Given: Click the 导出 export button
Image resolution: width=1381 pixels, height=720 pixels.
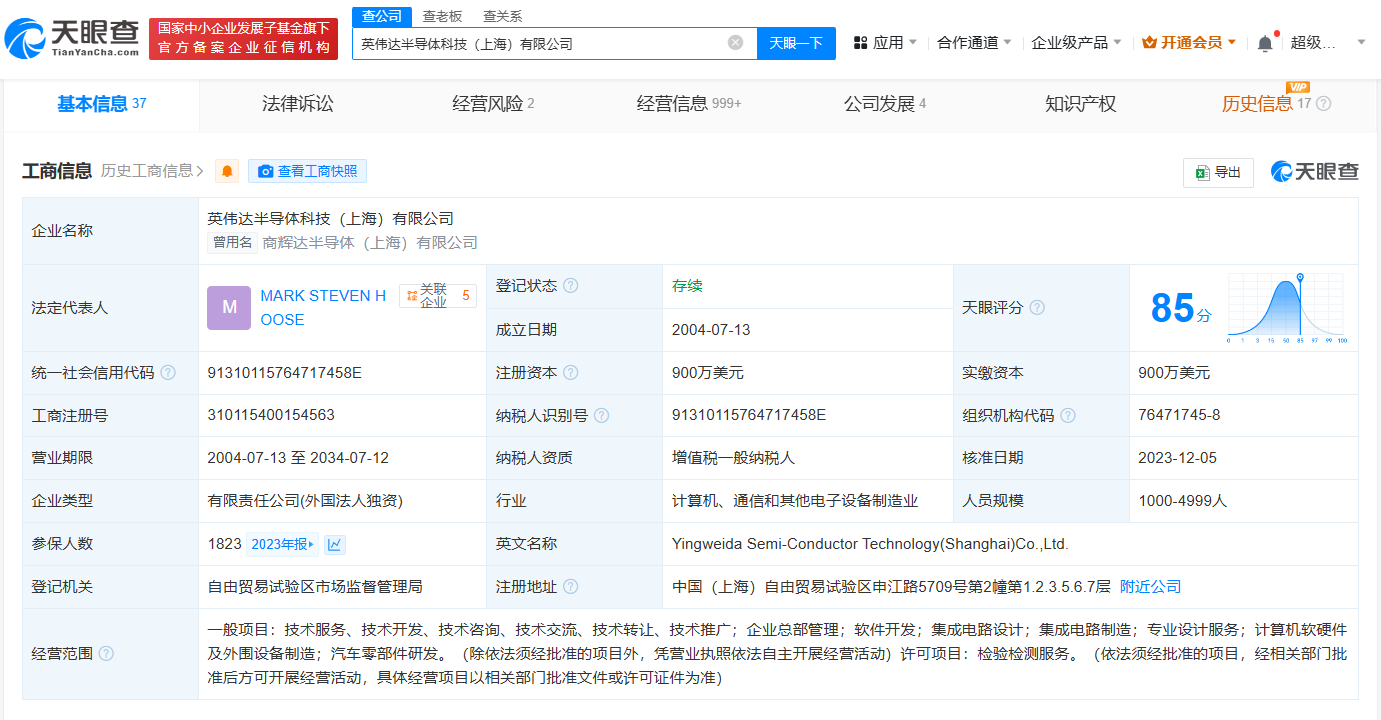Looking at the screenshot, I should tap(1218, 172).
